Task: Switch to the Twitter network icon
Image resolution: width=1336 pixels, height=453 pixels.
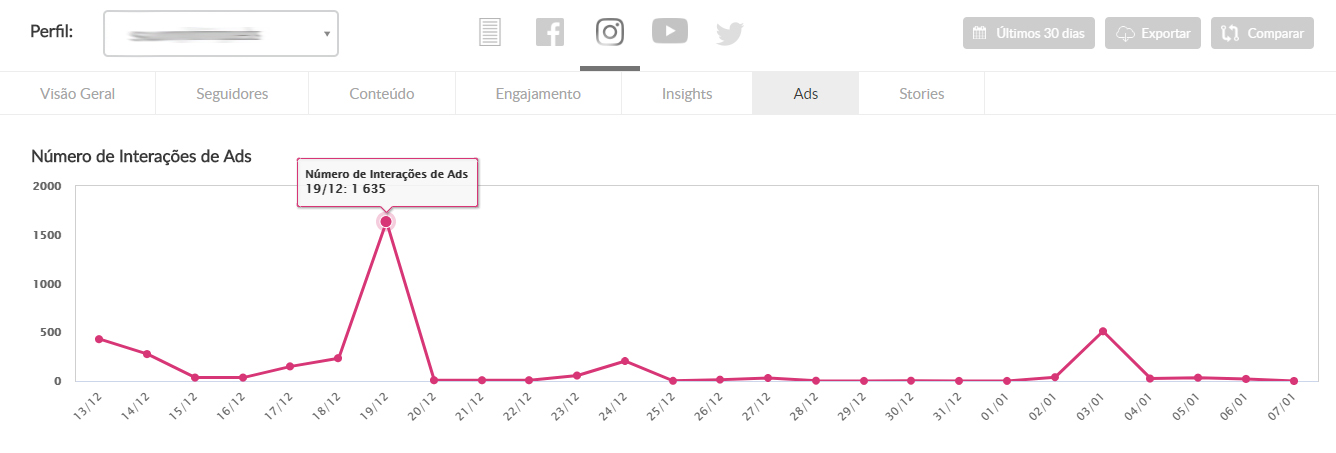Action: coord(730,34)
